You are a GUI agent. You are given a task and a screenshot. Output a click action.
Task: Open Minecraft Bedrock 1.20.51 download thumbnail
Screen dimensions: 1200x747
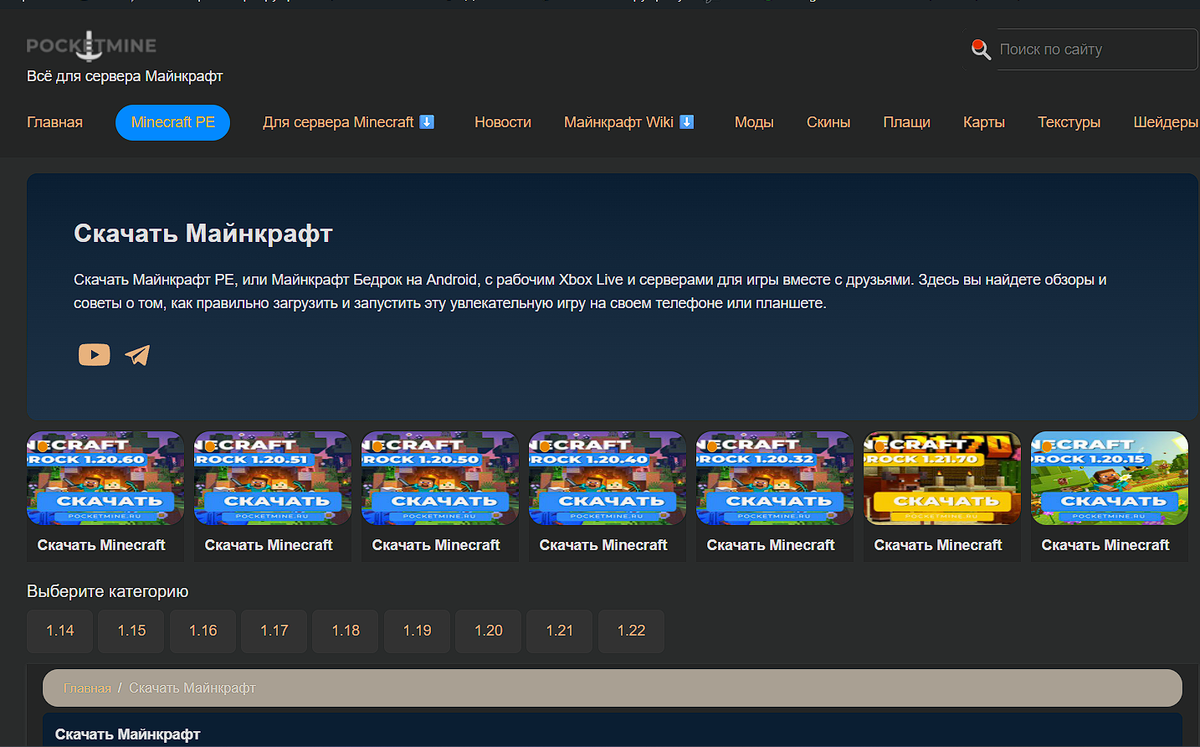(272, 478)
